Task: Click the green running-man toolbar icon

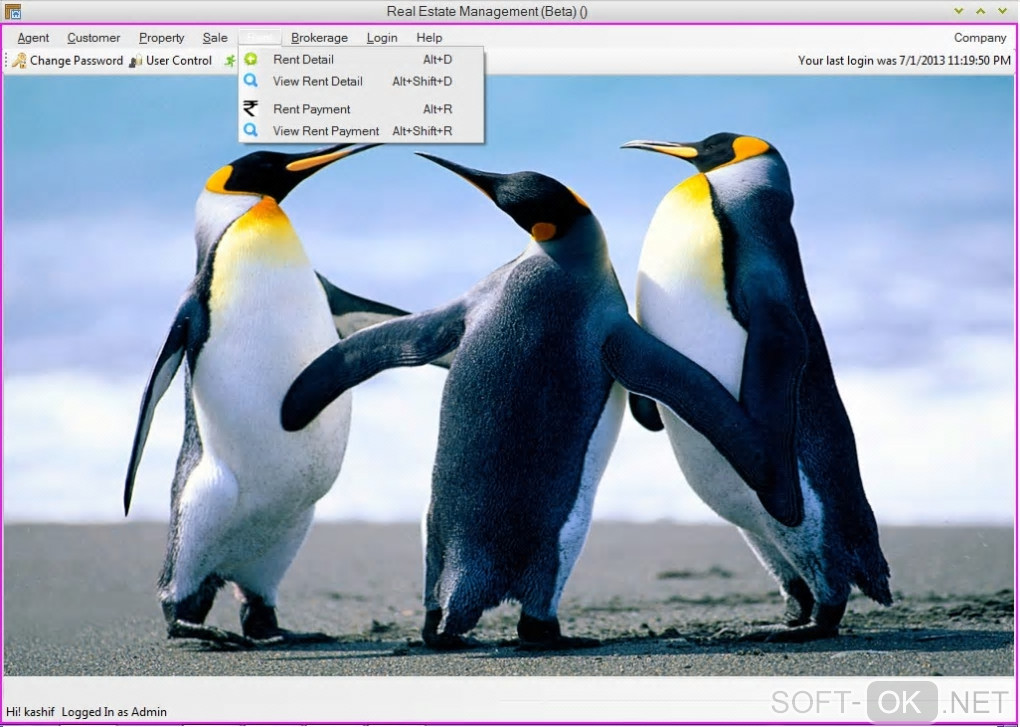Action: (230, 60)
